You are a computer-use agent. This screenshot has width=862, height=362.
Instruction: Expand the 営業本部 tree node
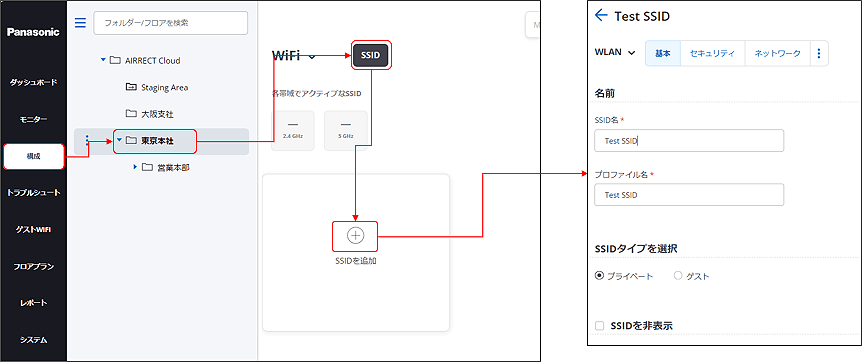135,167
